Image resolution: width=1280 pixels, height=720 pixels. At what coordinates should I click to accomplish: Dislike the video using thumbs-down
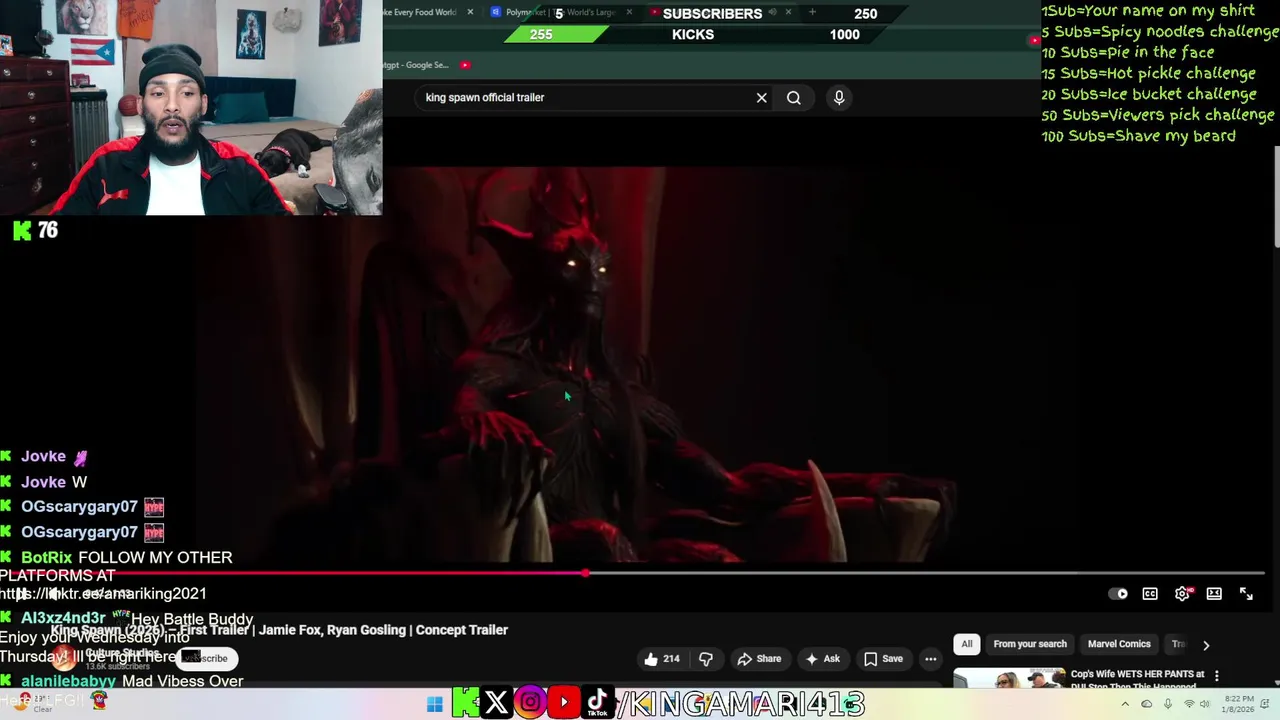(705, 659)
